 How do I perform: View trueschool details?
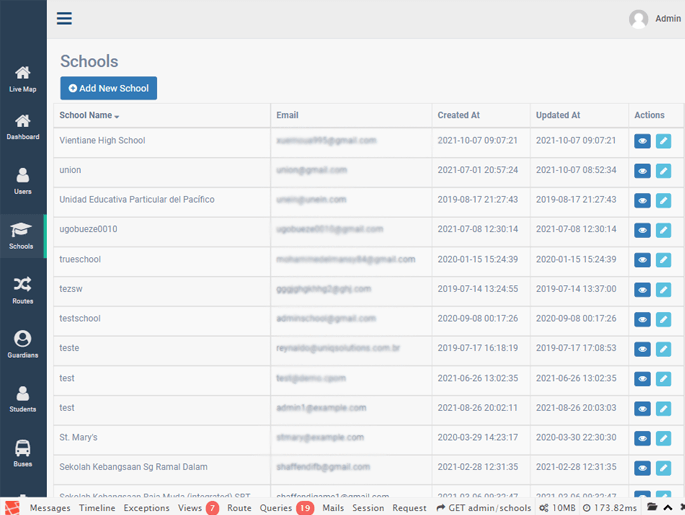642,260
